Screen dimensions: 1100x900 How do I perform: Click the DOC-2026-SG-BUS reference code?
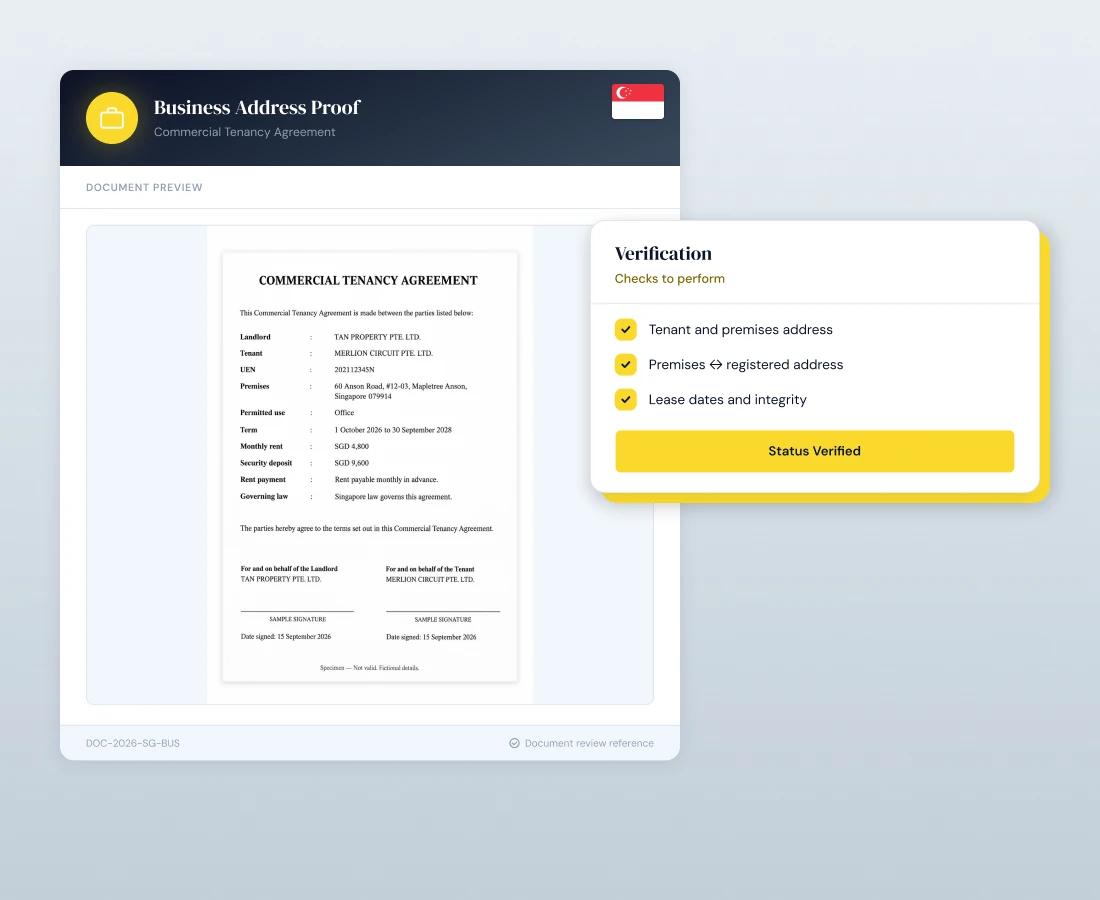coord(133,743)
